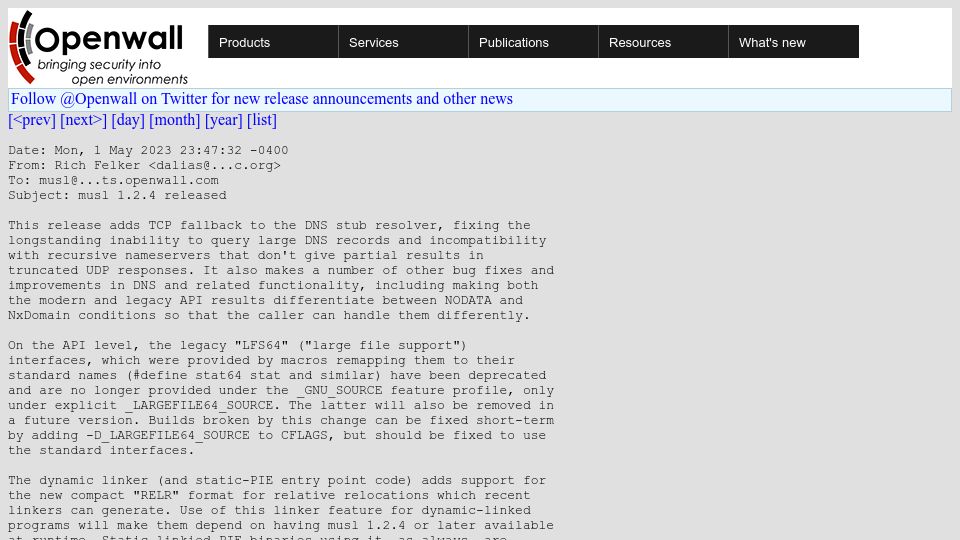The image size is (960, 540).
Task: Click the '"RELR" format' text line
Action: [x=269, y=495]
